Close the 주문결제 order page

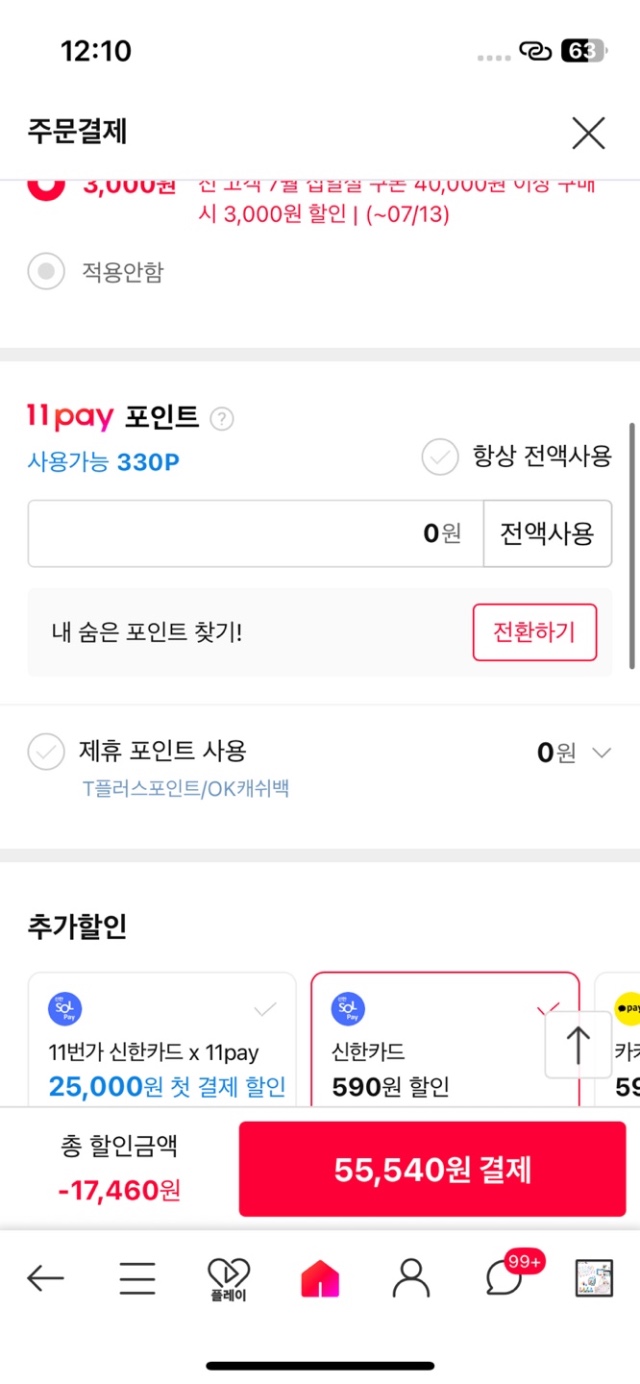point(588,132)
